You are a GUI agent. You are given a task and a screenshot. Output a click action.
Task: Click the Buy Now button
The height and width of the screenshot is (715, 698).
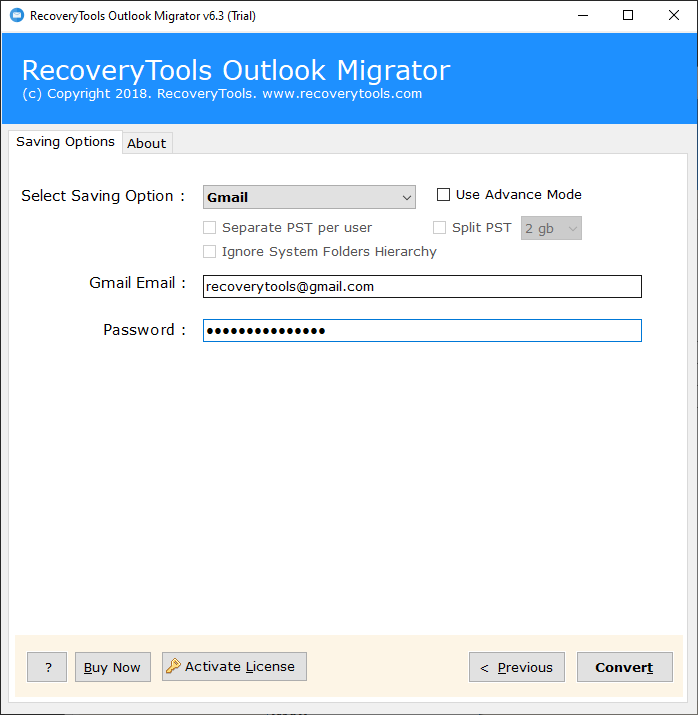113,667
